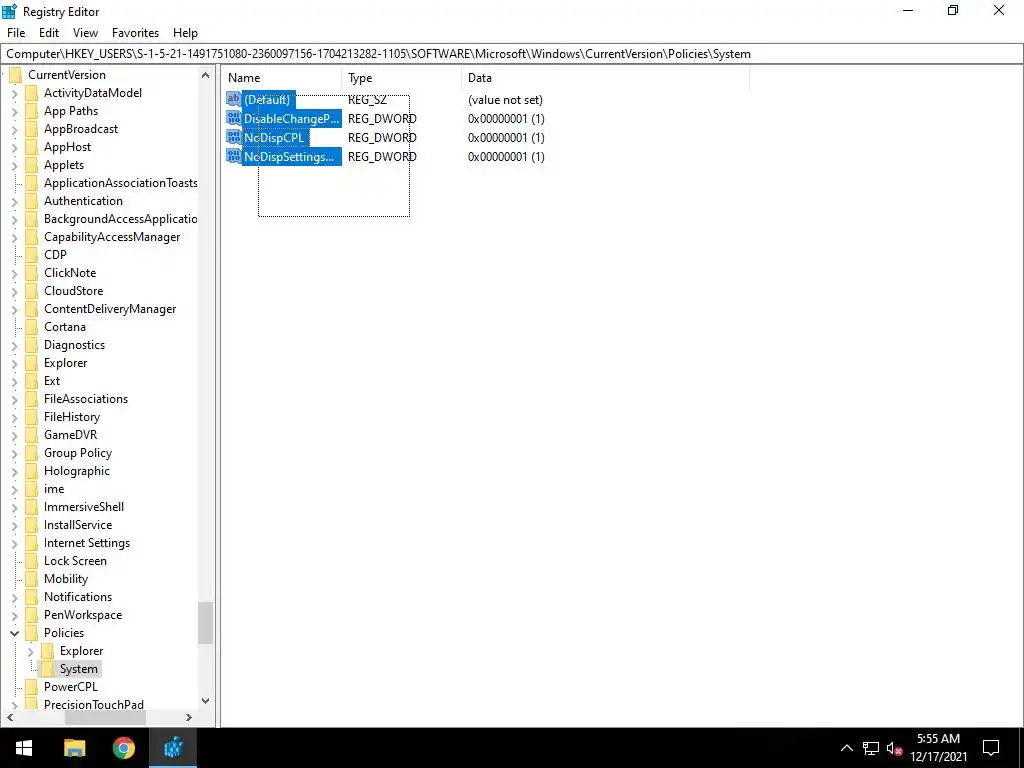Image resolution: width=1024 pixels, height=768 pixels.
Task: Open the Favorites menu
Action: (x=135, y=33)
